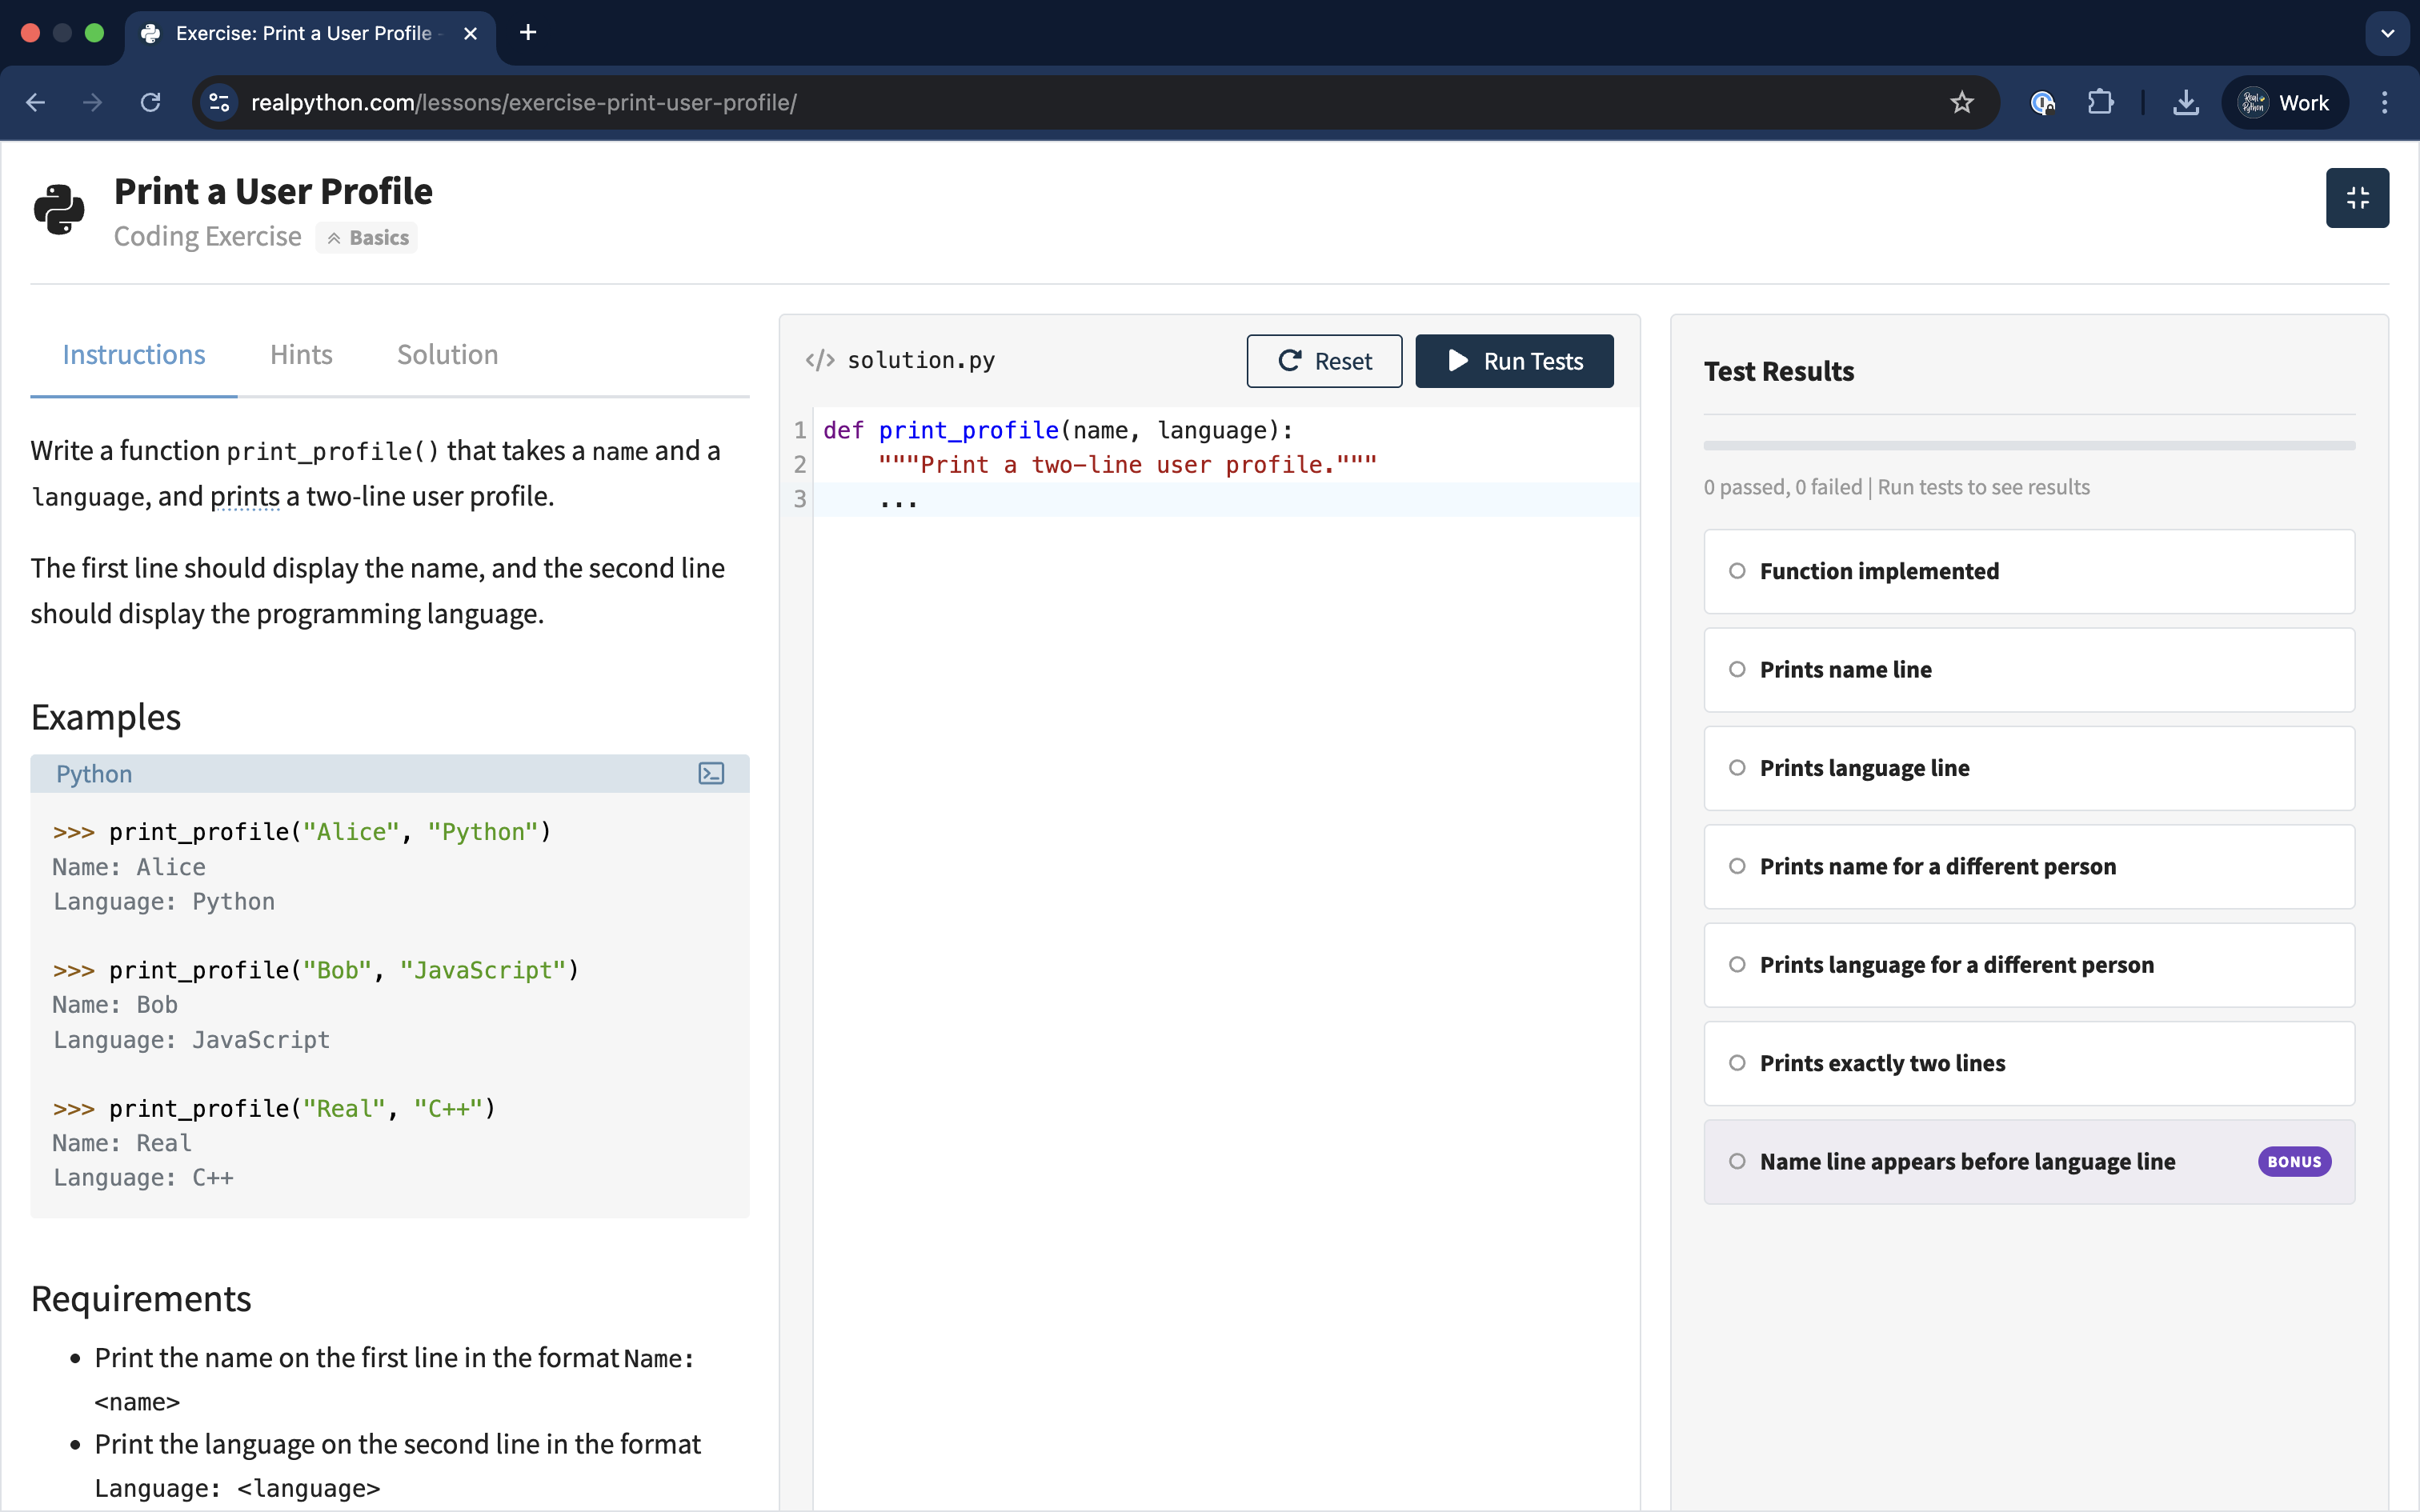The height and width of the screenshot is (1512, 2420).
Task: Open the password manager extension icon
Action: tap(2042, 102)
